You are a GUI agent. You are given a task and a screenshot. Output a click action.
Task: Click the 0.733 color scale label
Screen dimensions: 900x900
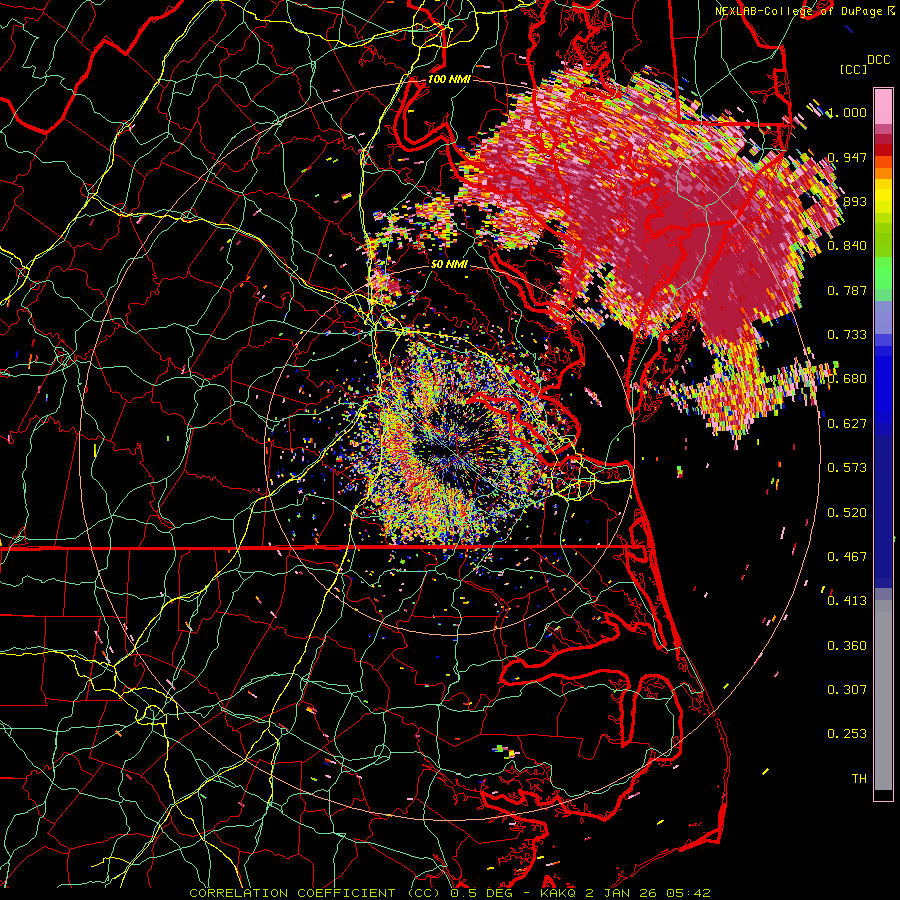click(847, 335)
